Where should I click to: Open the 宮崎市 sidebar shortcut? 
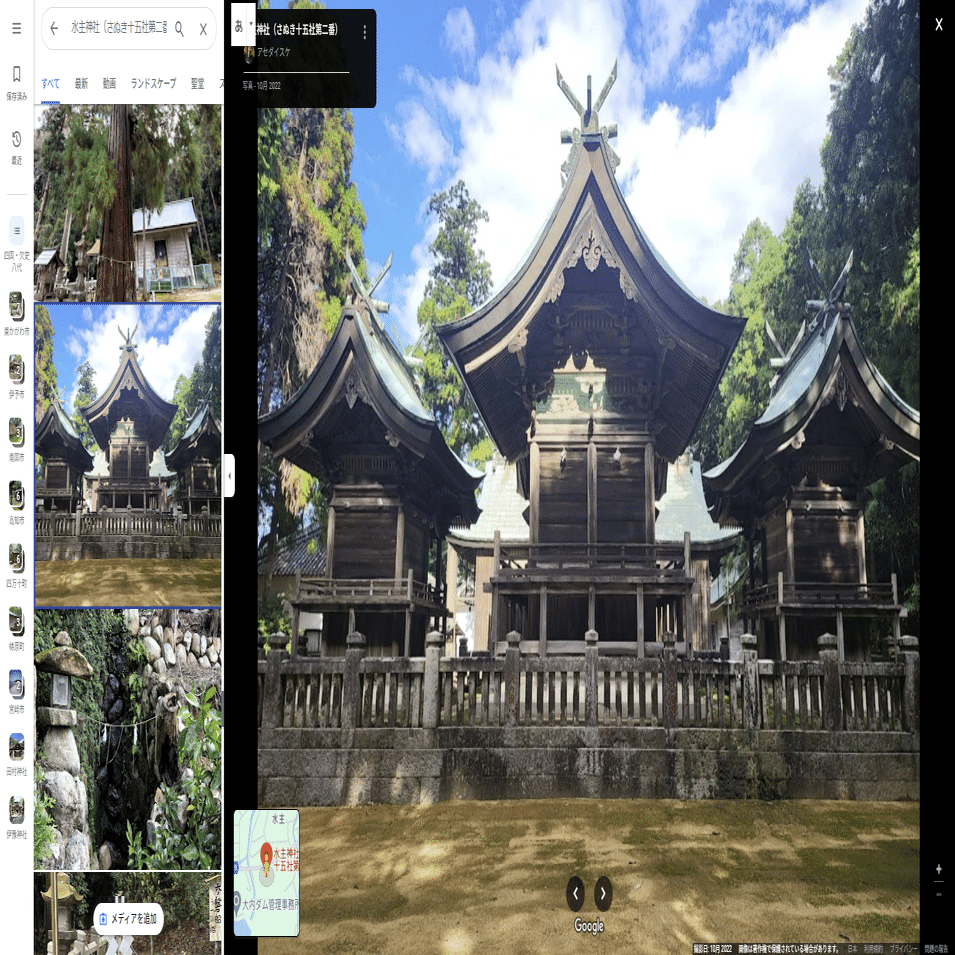[16, 691]
